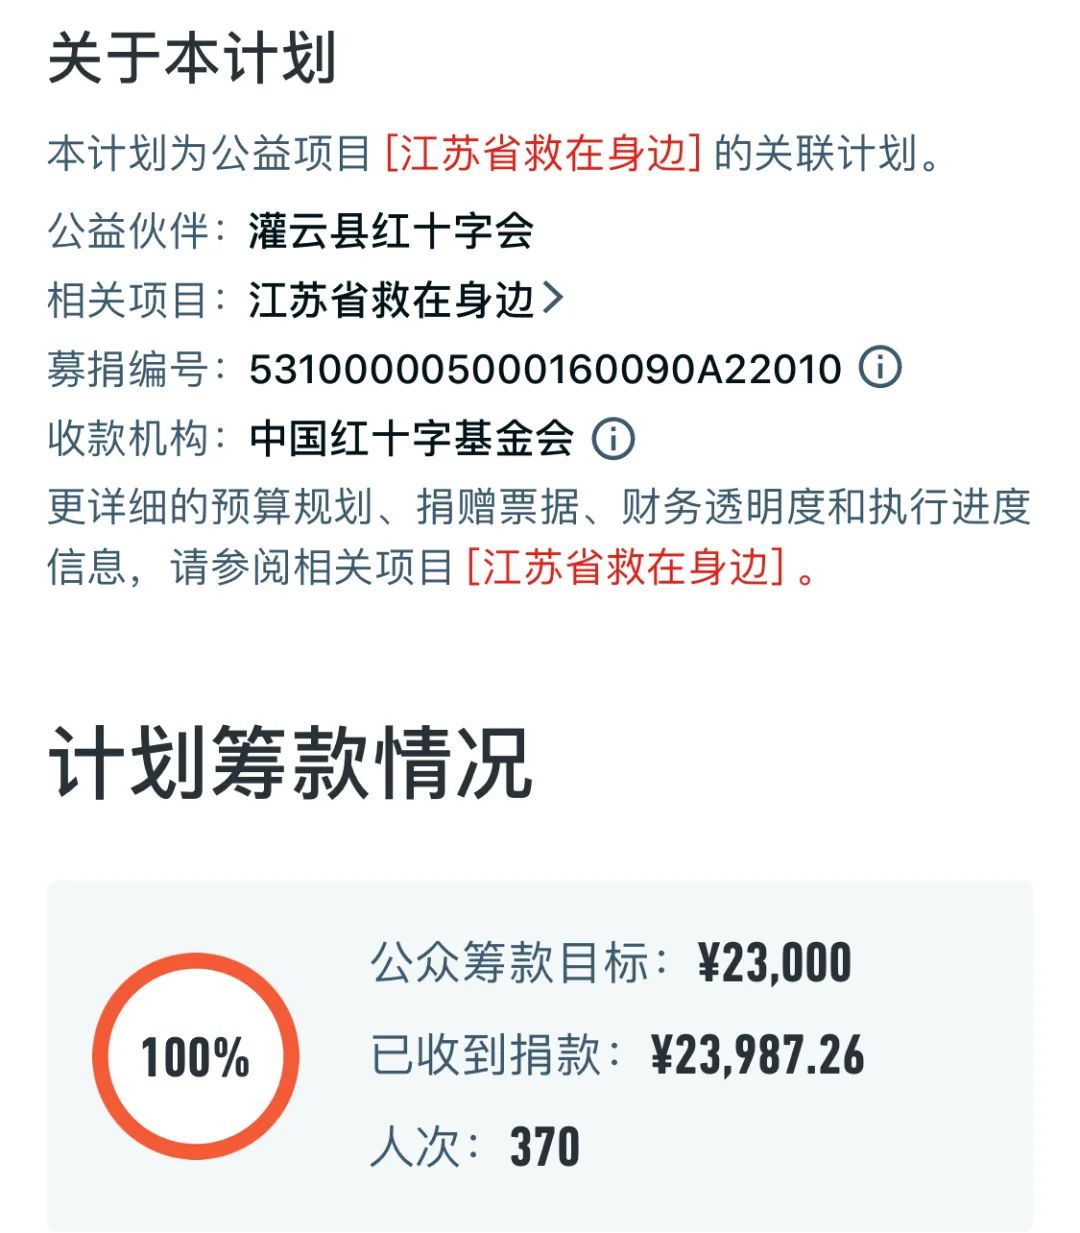This screenshot has width=1080, height=1233.
Task: Click the 计划筹款情况 heading
Action: (x=290, y=764)
